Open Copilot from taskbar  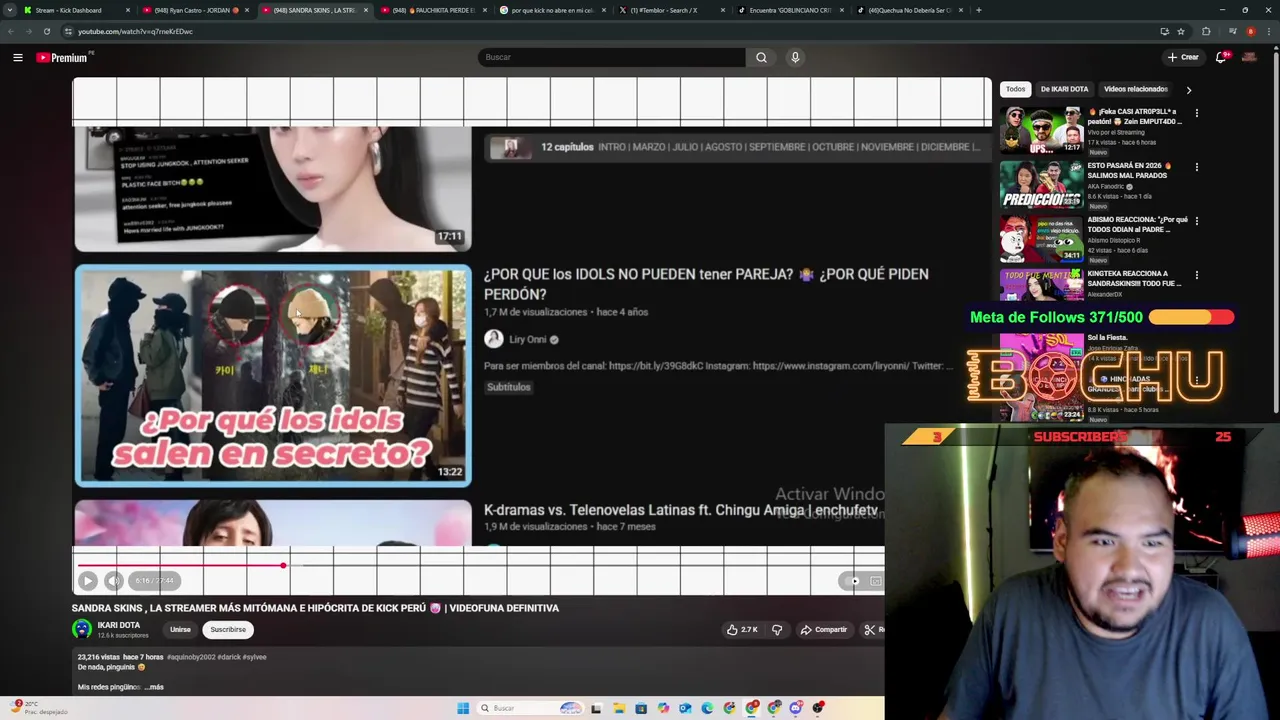pyautogui.click(x=663, y=708)
